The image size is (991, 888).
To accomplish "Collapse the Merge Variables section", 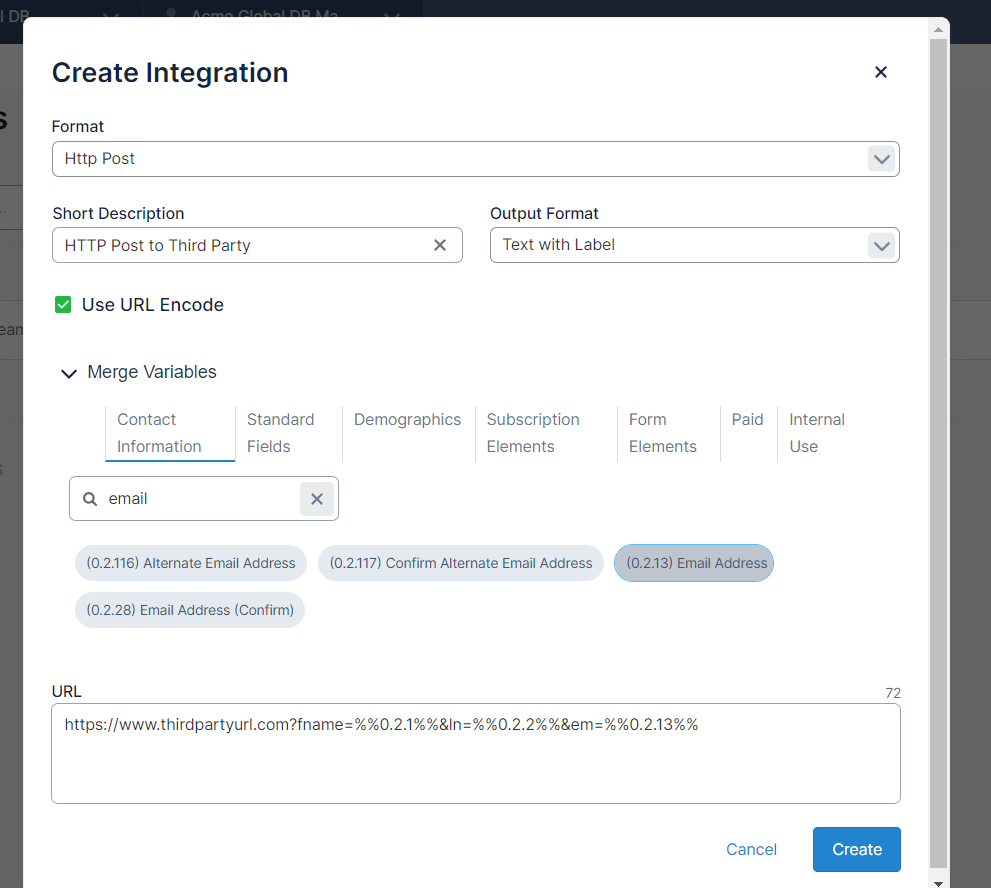I will [69, 373].
